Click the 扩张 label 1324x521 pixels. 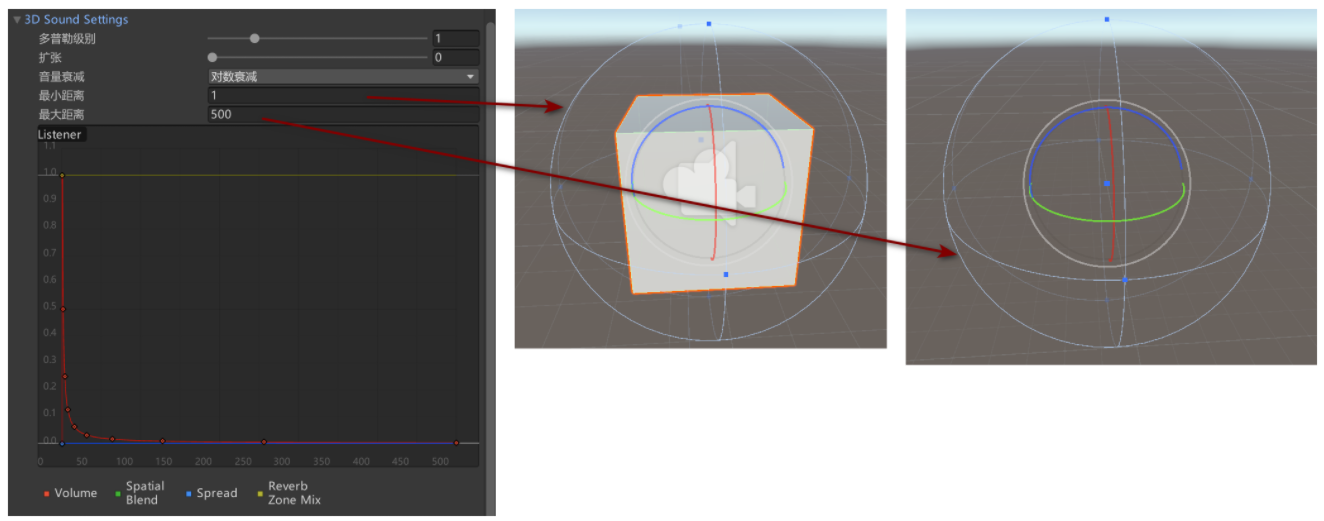click(x=50, y=58)
